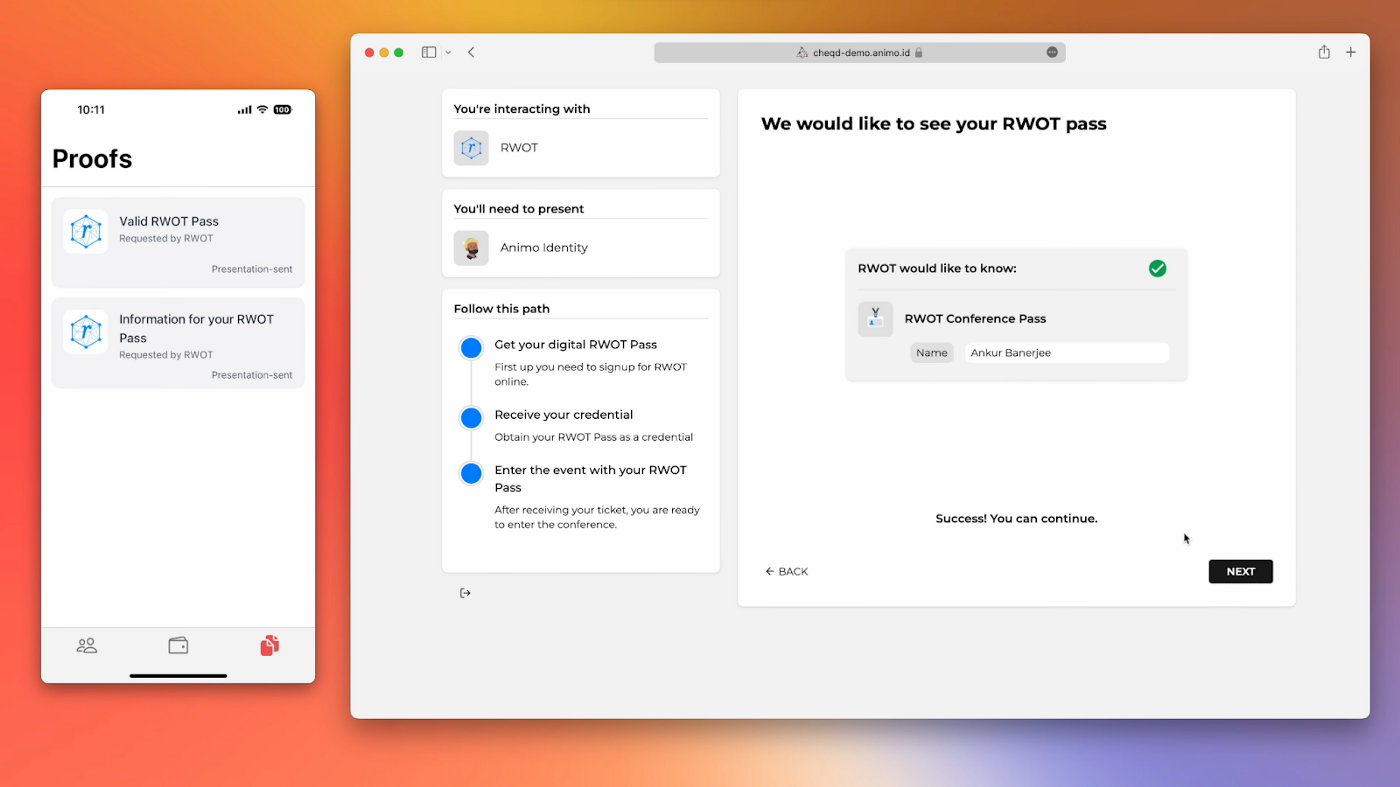Click the logout icon below path panel
The width and height of the screenshot is (1400, 787).
pos(465,593)
